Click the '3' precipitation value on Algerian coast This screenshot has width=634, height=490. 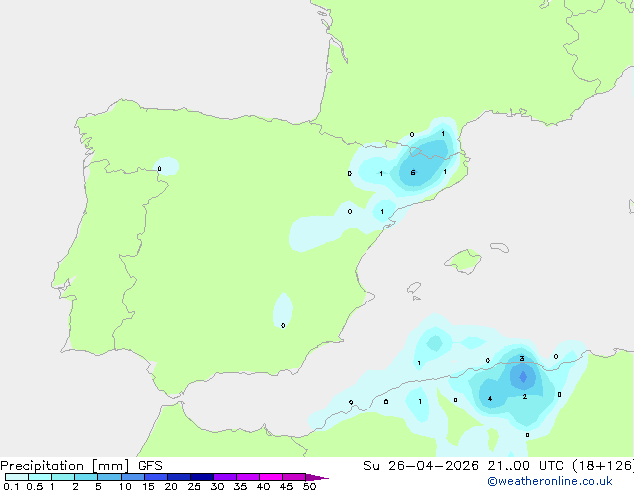click(x=522, y=359)
